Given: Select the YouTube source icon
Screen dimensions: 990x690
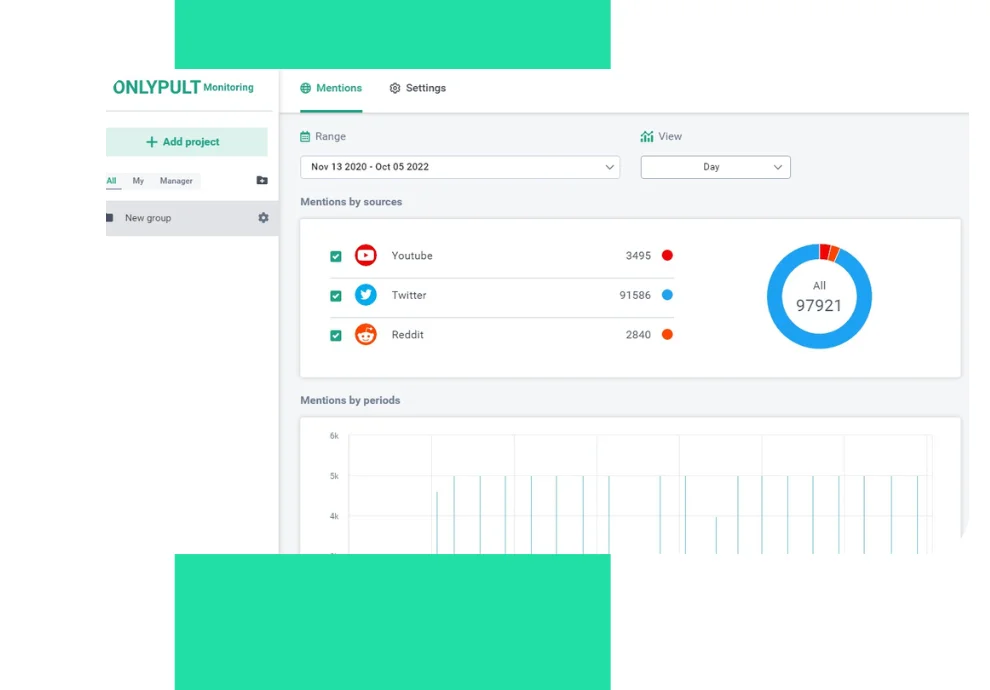Looking at the screenshot, I should pyautogui.click(x=366, y=255).
